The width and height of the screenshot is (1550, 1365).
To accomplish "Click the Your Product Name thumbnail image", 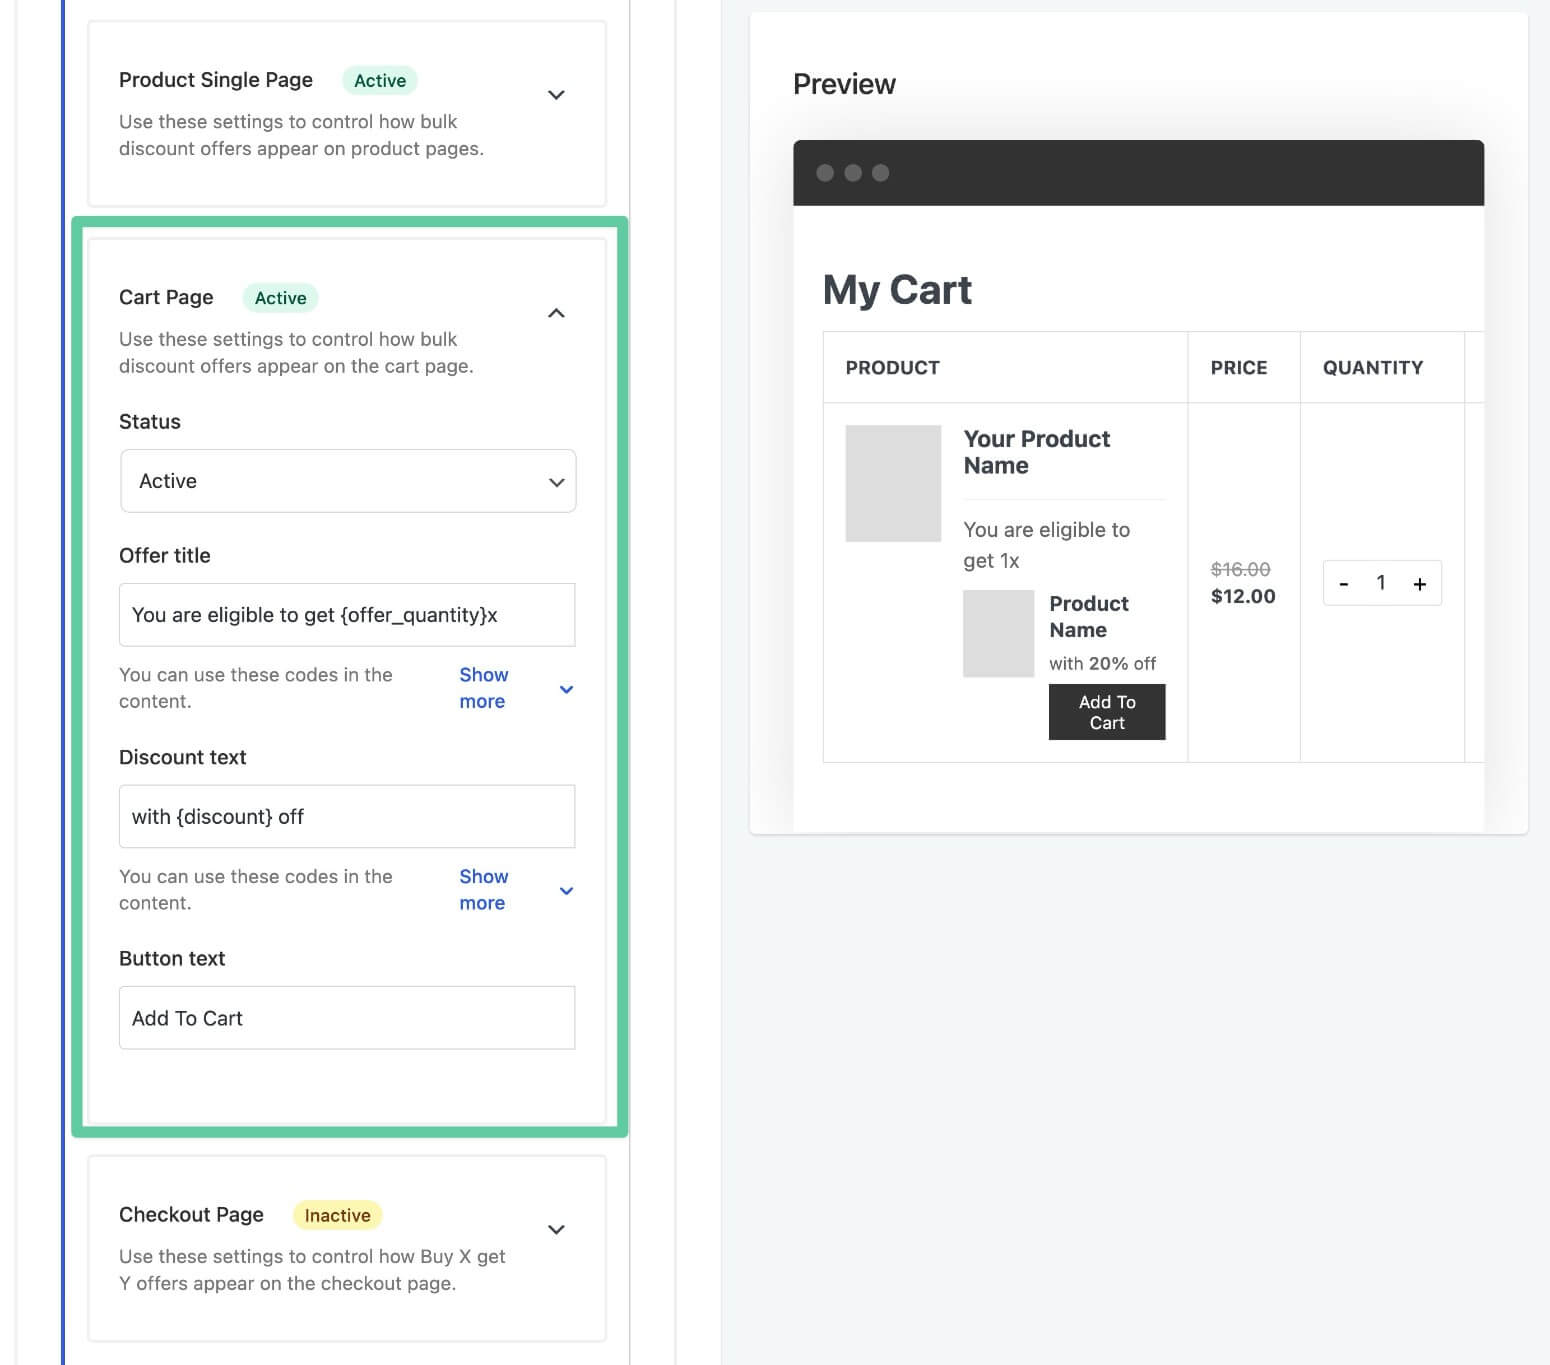I will click(893, 483).
